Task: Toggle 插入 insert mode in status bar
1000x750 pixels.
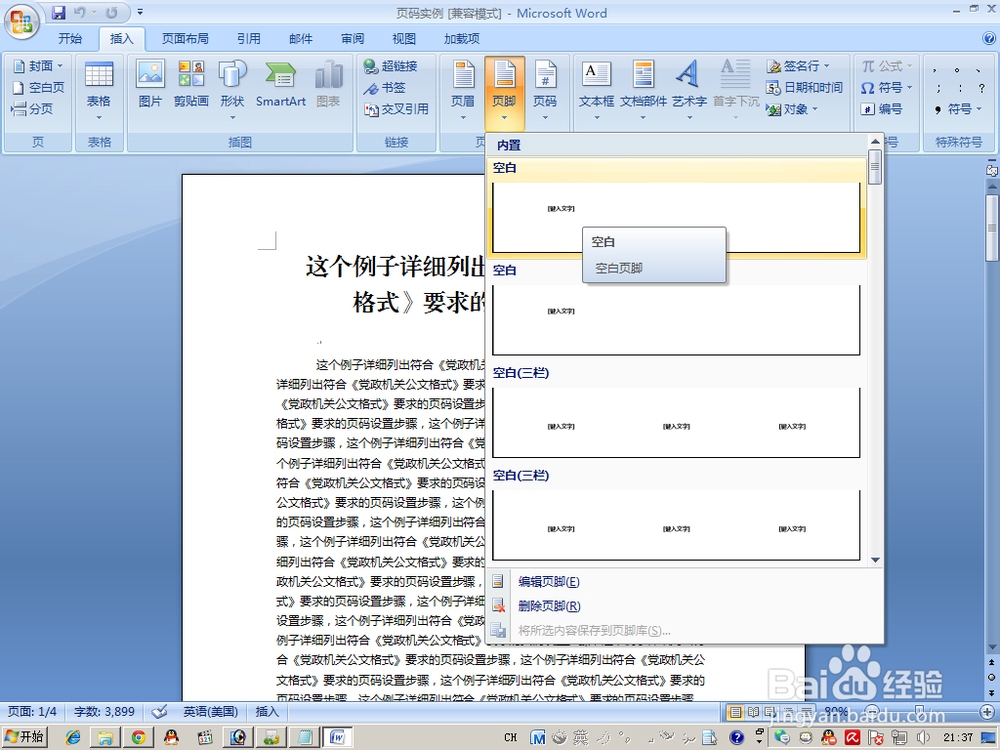Action: [x=267, y=712]
